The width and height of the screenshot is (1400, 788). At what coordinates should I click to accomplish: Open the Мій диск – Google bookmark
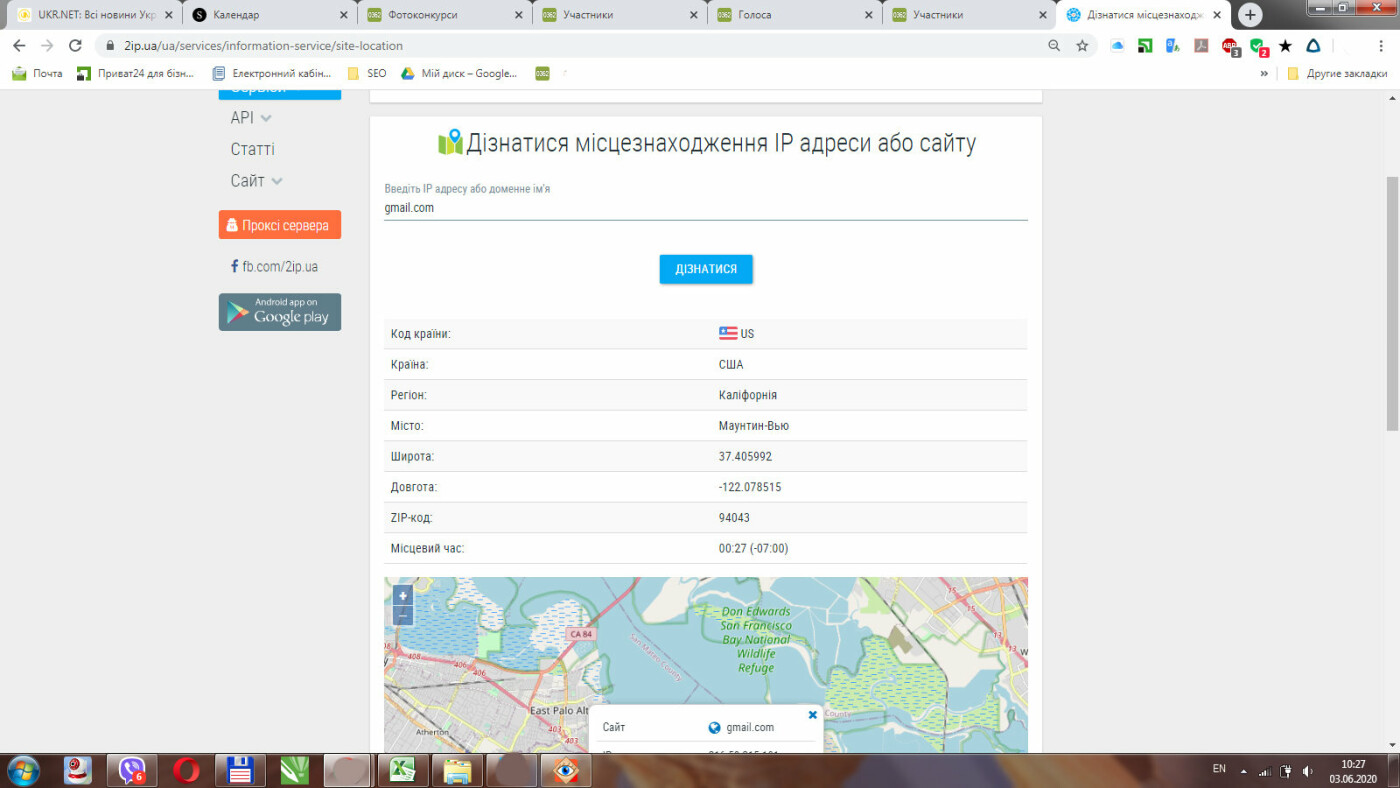pos(459,73)
